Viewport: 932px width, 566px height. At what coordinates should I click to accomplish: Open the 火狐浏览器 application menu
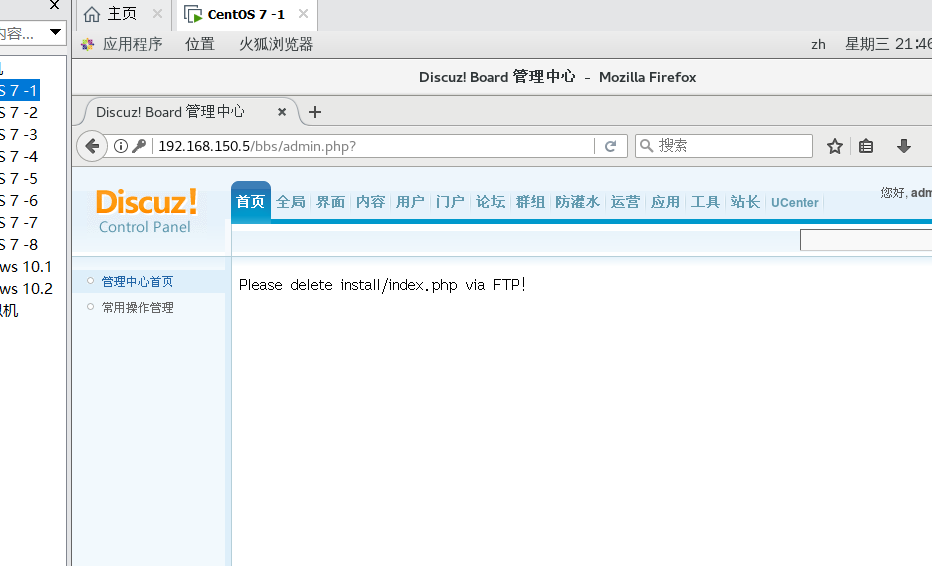coord(276,44)
